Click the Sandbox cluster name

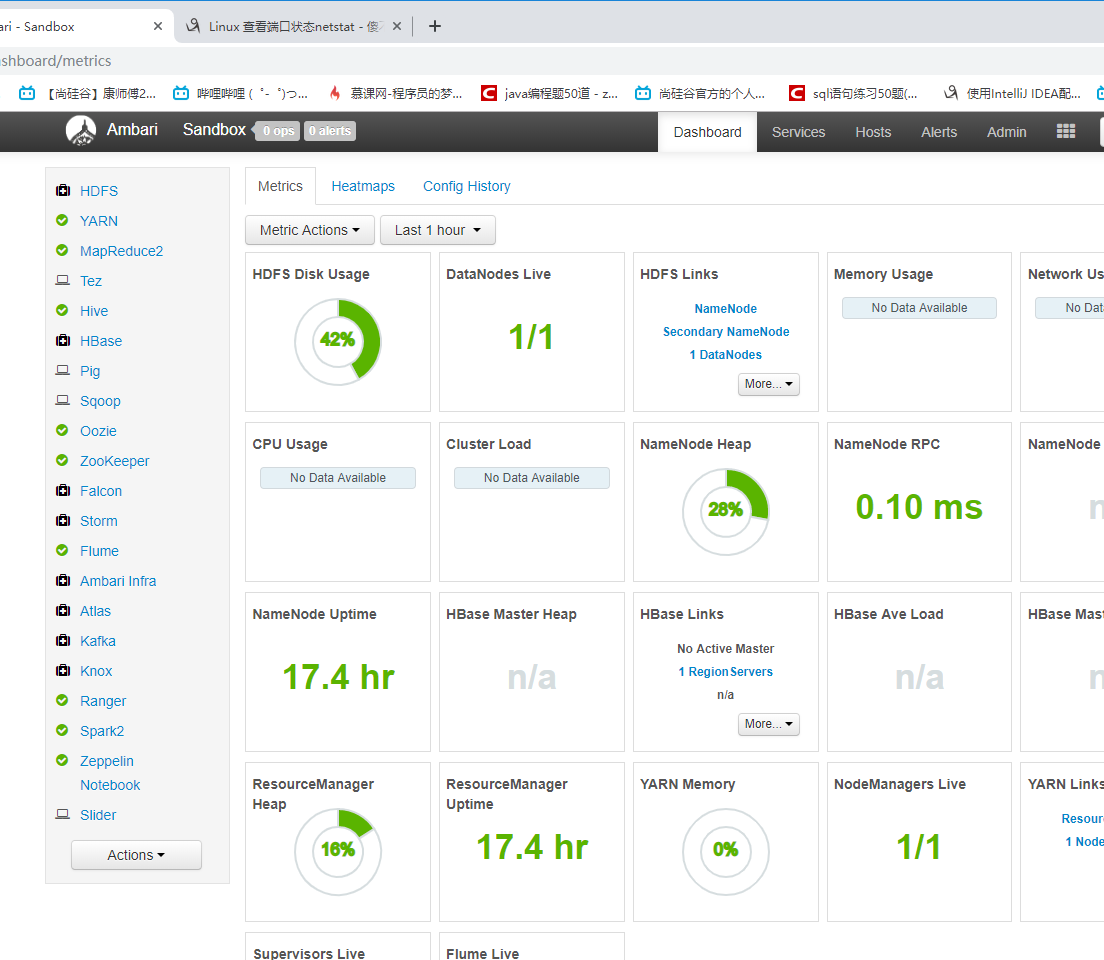(214, 130)
